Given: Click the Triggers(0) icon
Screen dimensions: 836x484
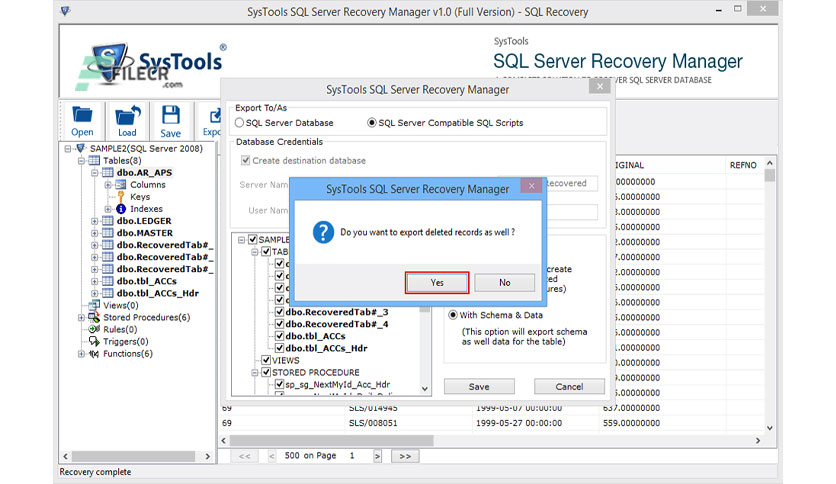Looking at the screenshot, I should click(x=94, y=341).
